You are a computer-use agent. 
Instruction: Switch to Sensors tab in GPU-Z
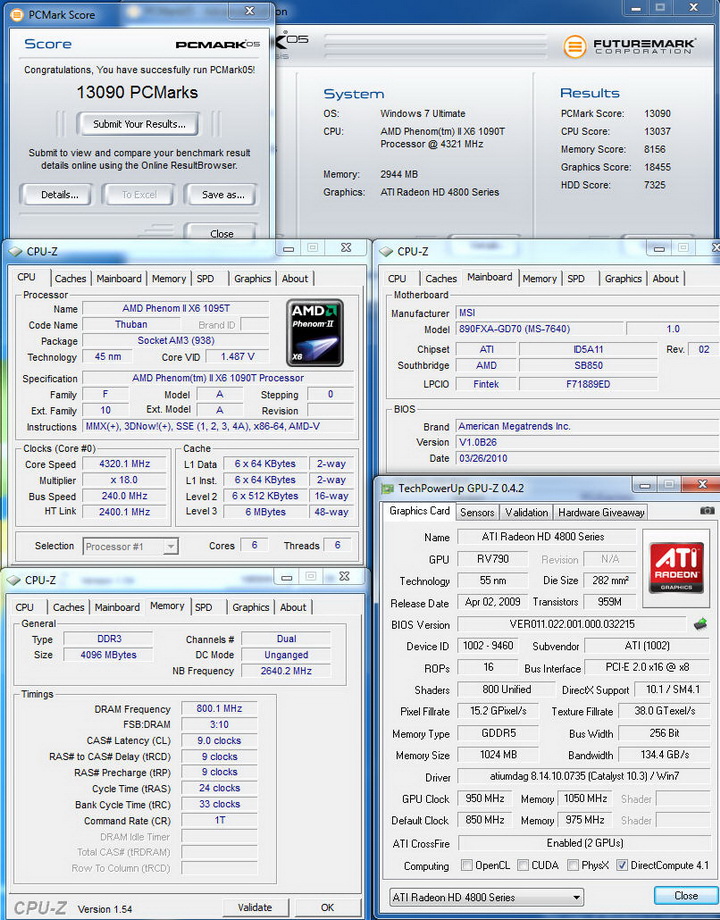[x=477, y=512]
